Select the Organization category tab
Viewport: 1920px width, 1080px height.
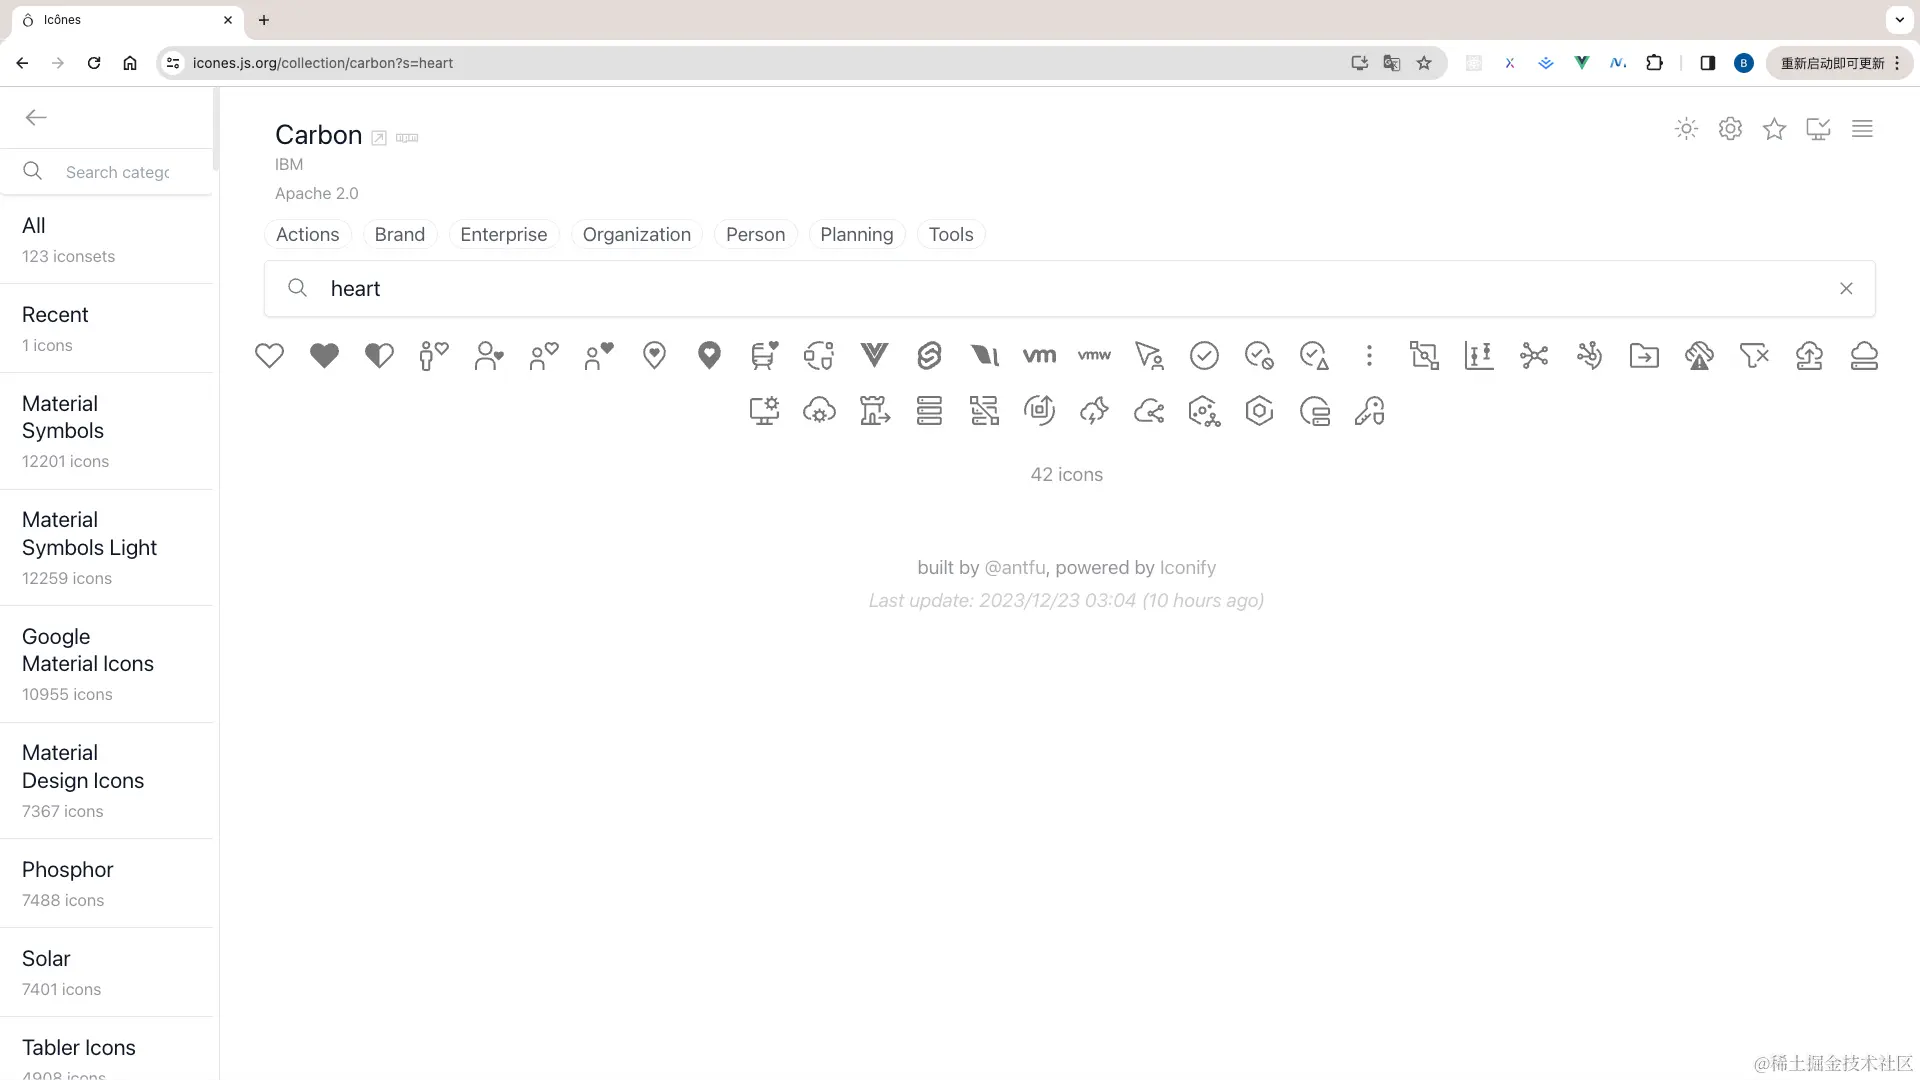coord(636,233)
